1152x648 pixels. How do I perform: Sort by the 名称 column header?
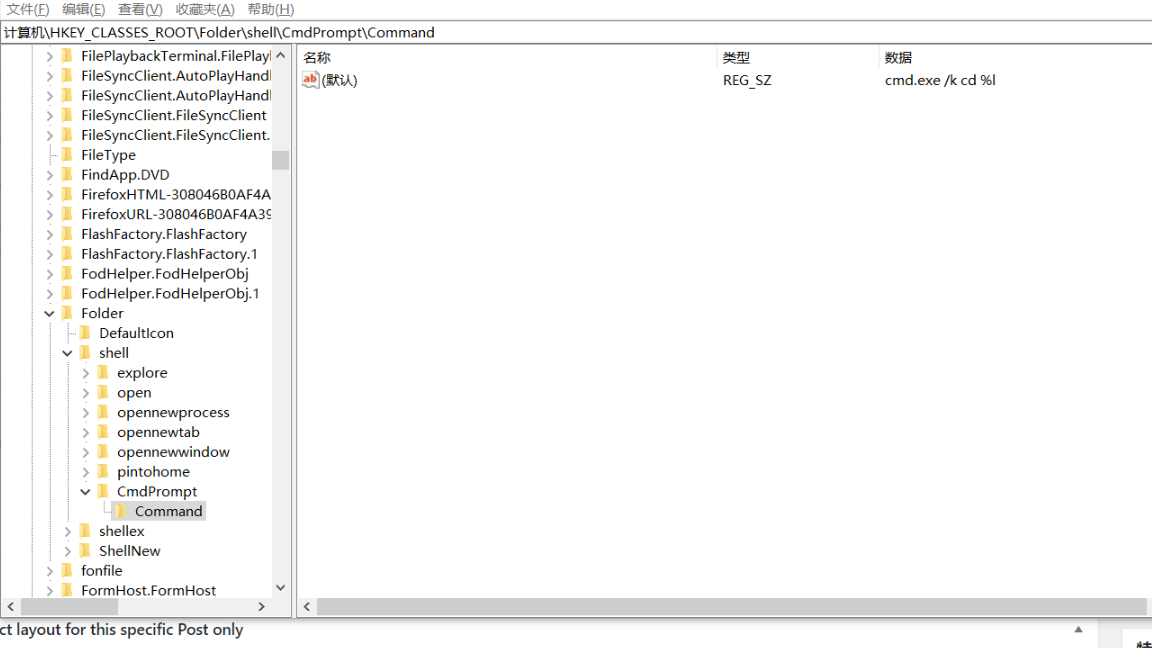(317, 58)
